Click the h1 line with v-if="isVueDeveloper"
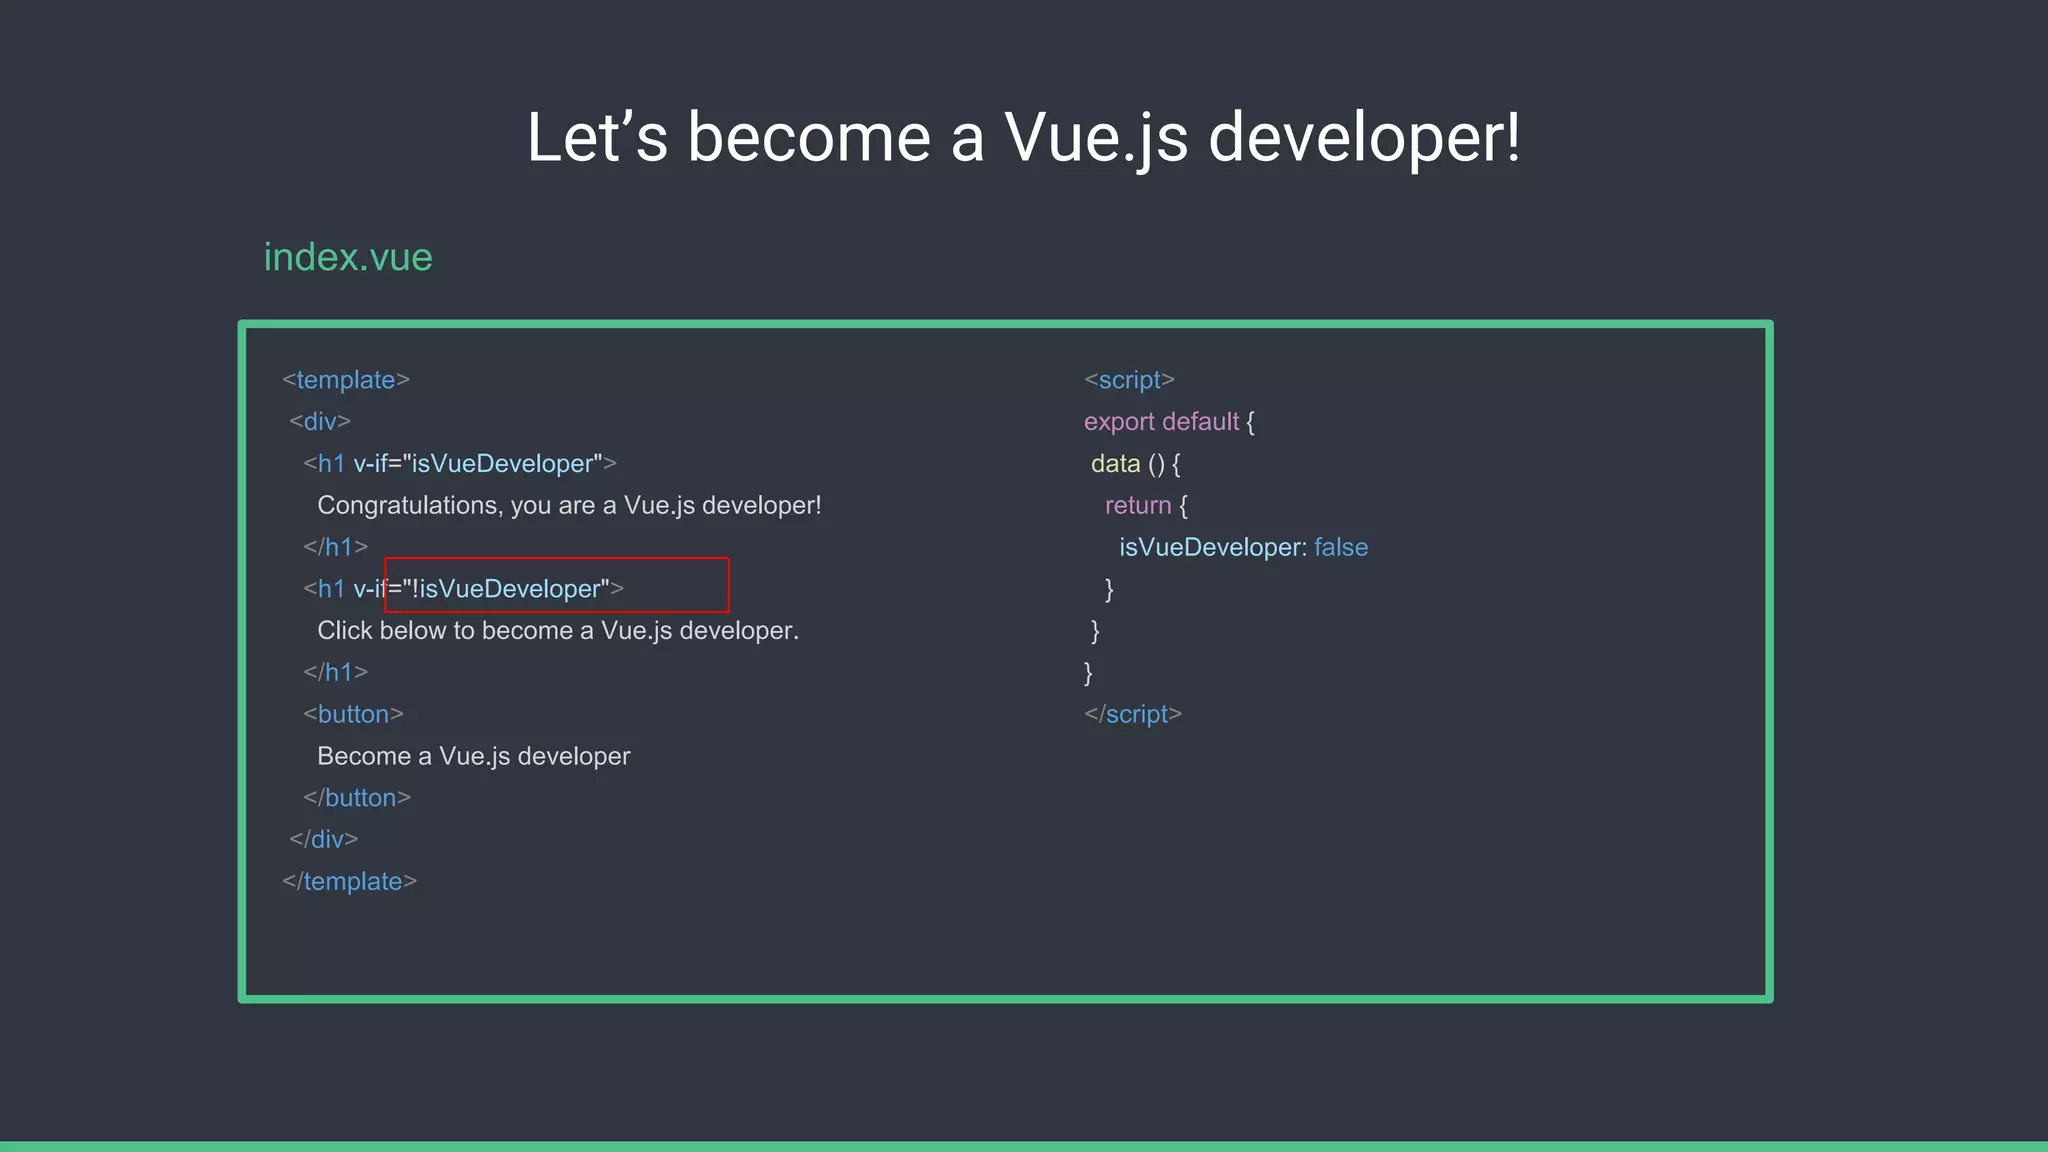This screenshot has width=2048, height=1152. (460, 464)
